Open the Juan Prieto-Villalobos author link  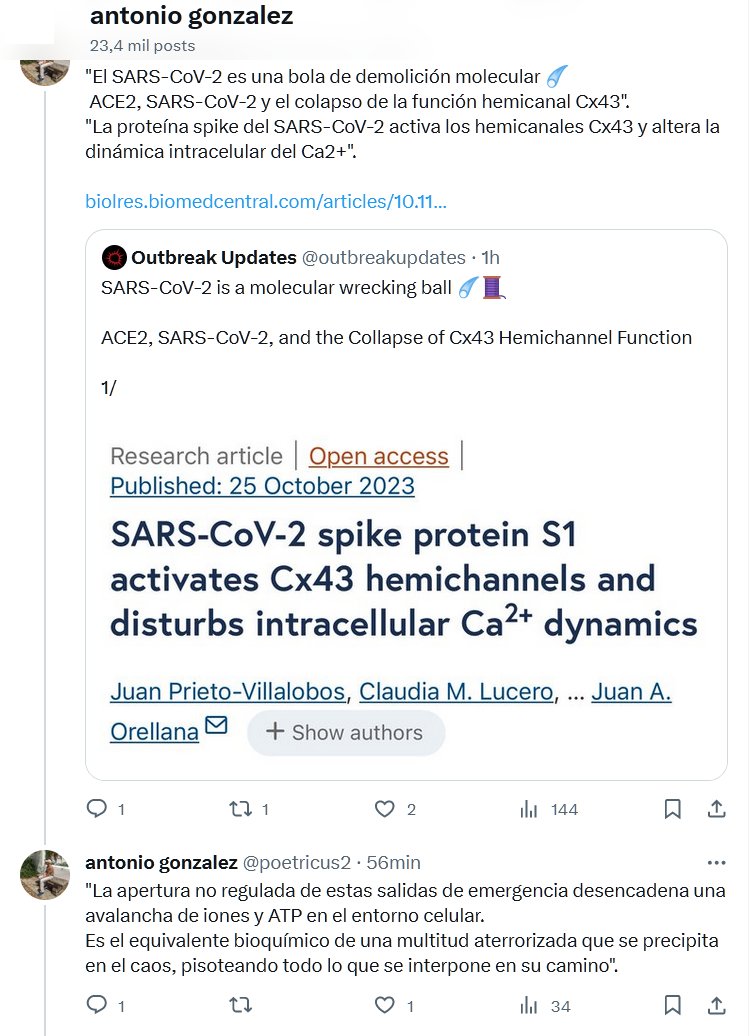tap(228, 691)
